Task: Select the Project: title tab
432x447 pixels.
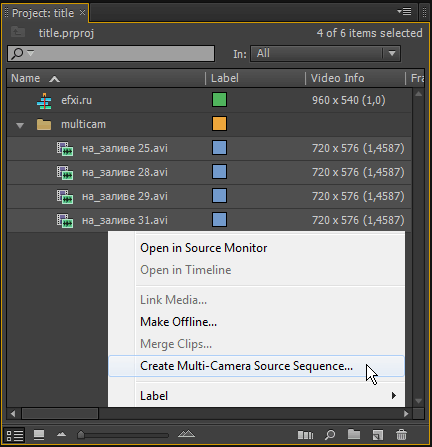Action: click(43, 13)
